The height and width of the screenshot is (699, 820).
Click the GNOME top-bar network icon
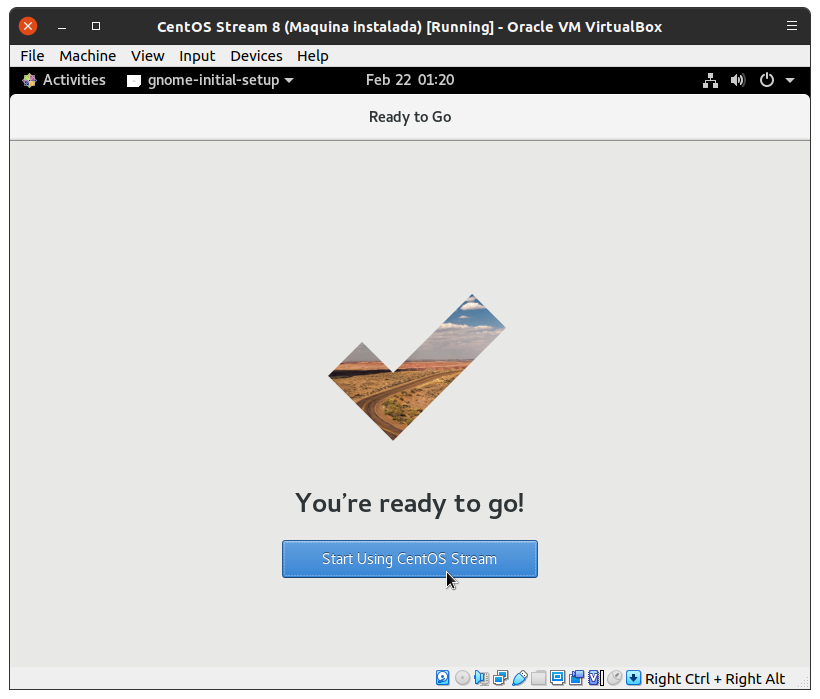pyautogui.click(x=711, y=80)
